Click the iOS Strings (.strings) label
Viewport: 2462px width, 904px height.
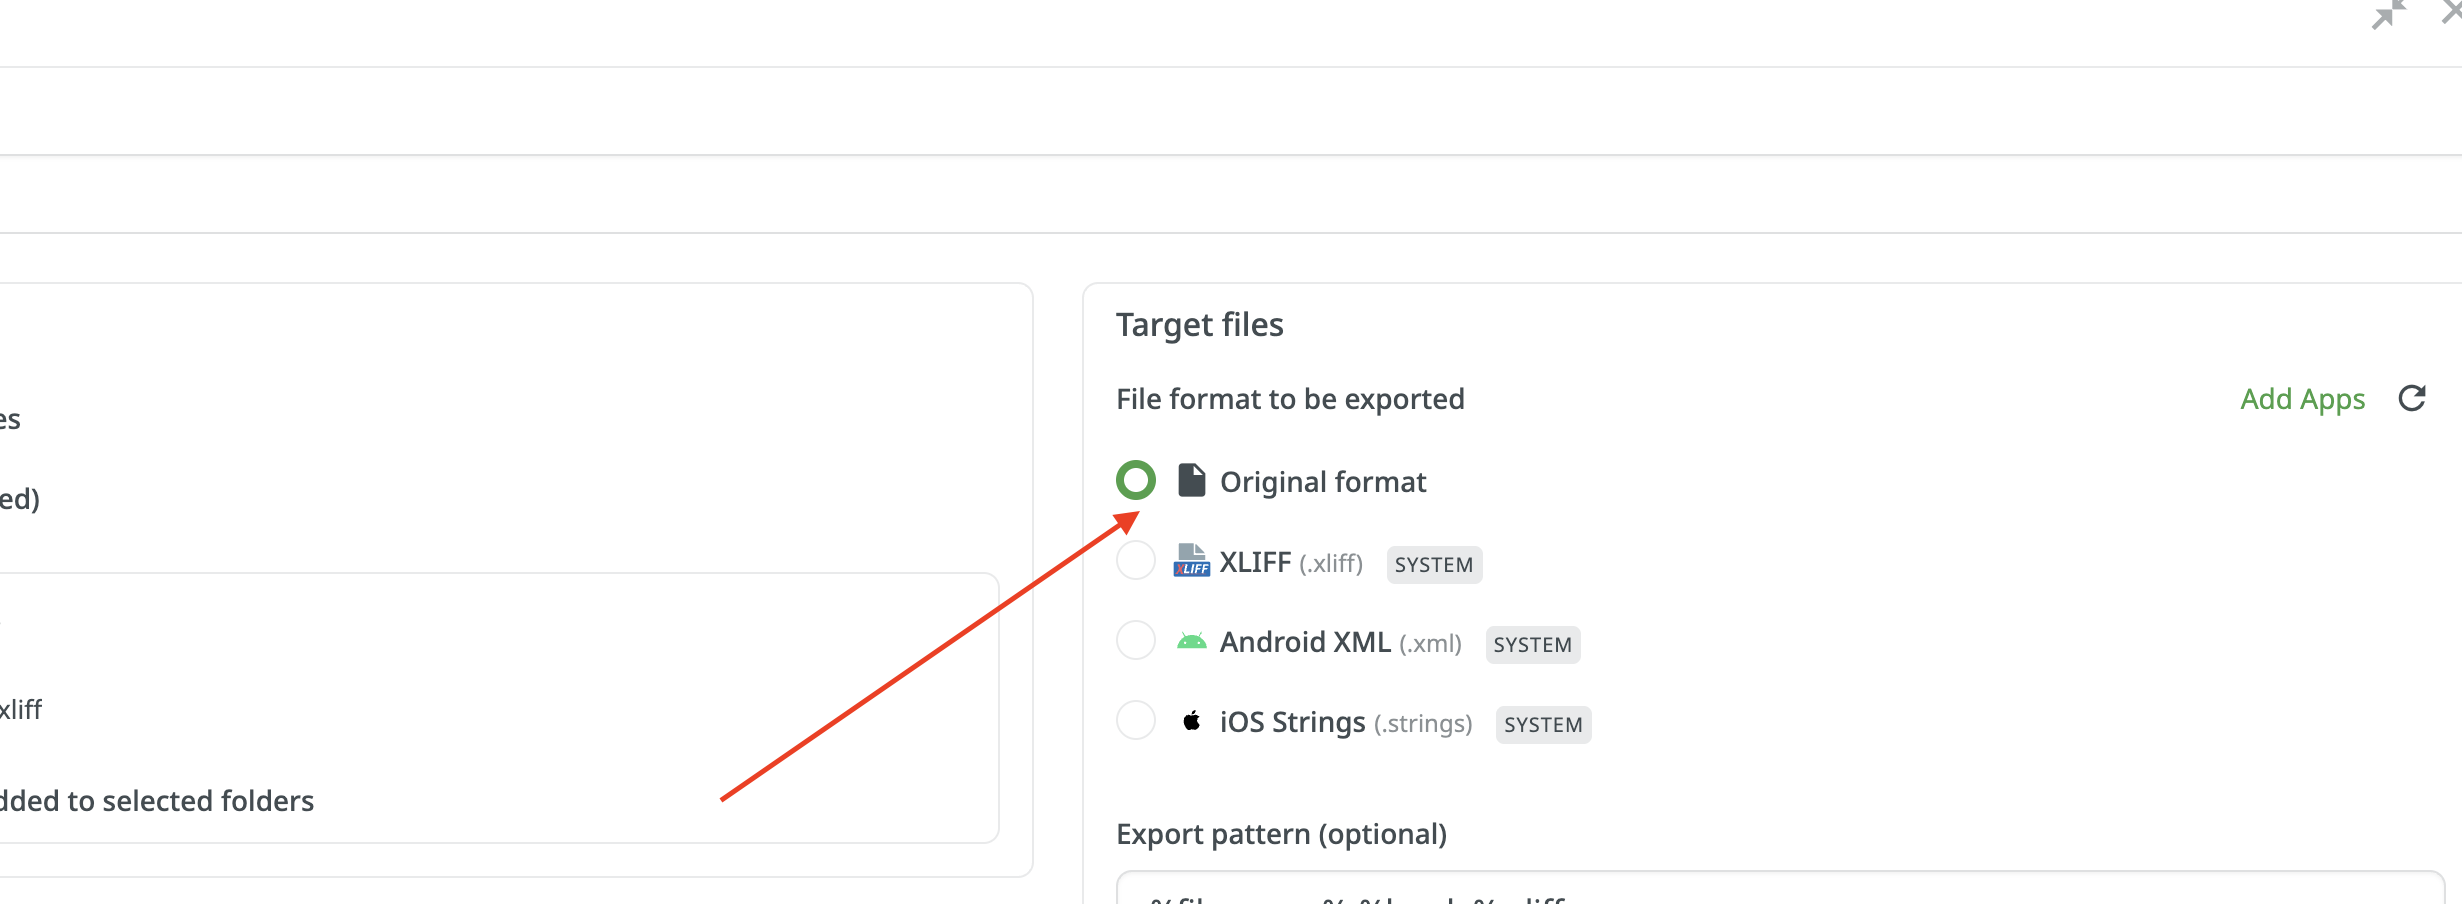click(x=1345, y=723)
